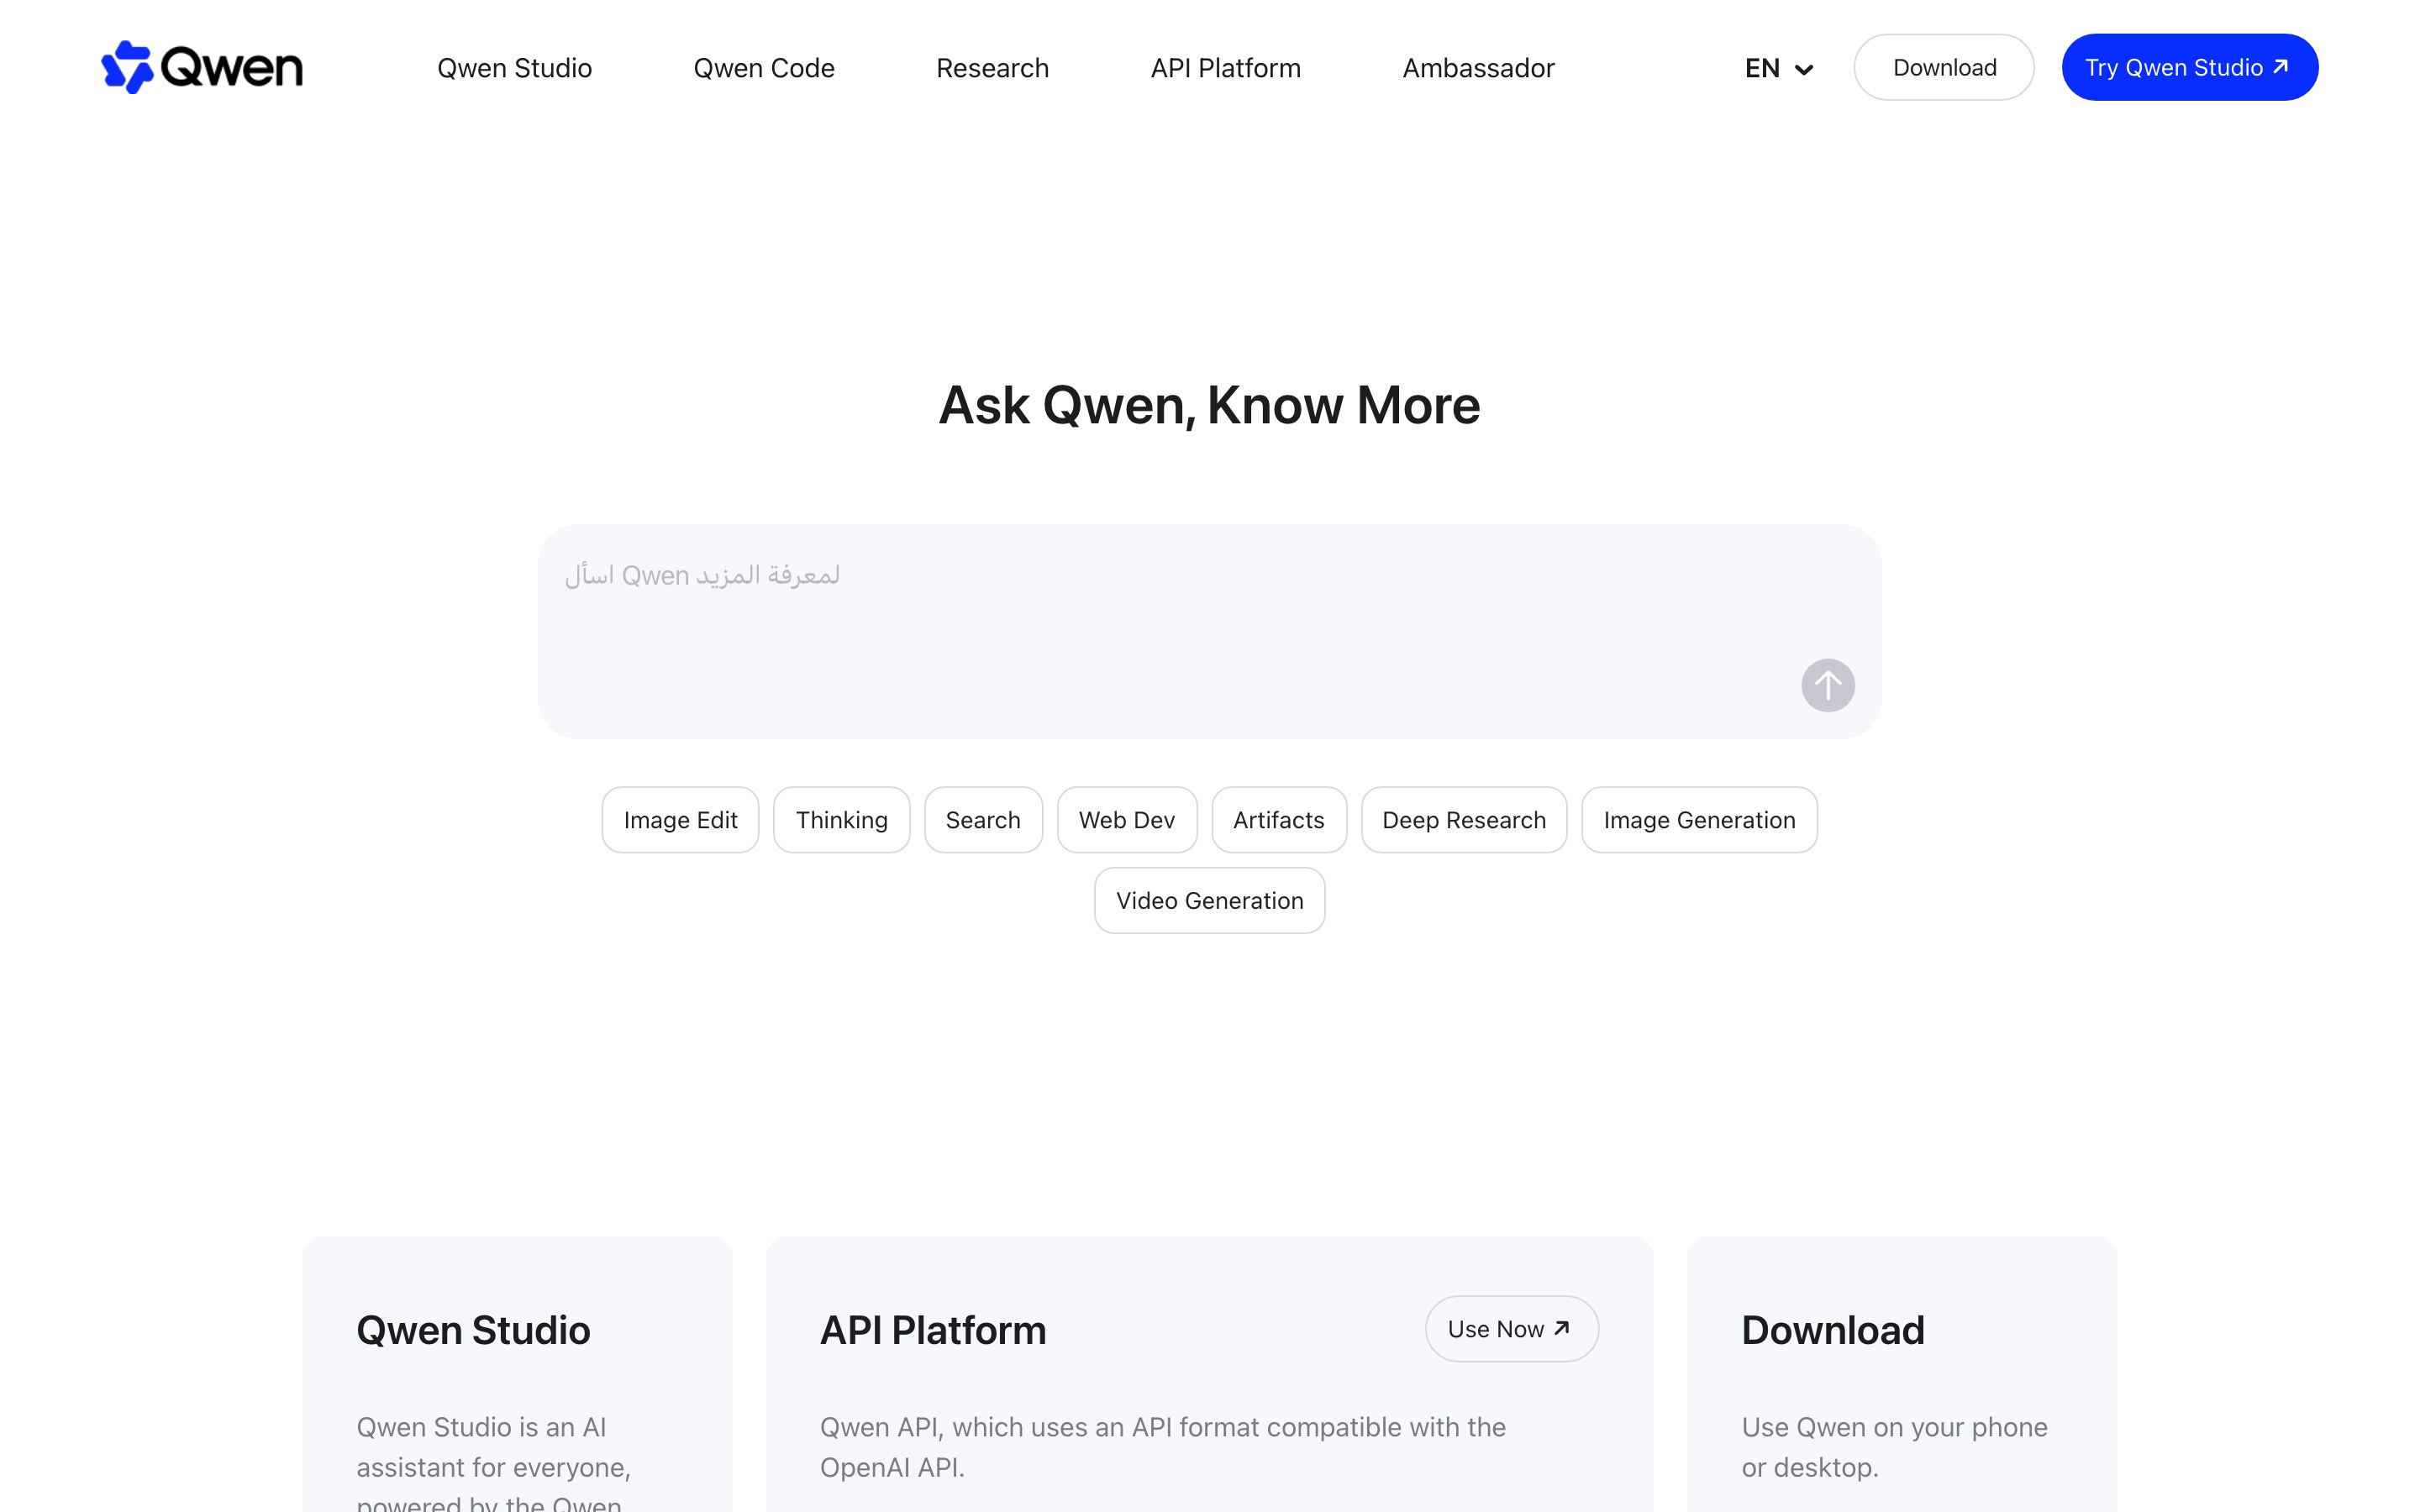
Task: Click 'Use Qwen on your phone' description text
Action: 1894,1446
